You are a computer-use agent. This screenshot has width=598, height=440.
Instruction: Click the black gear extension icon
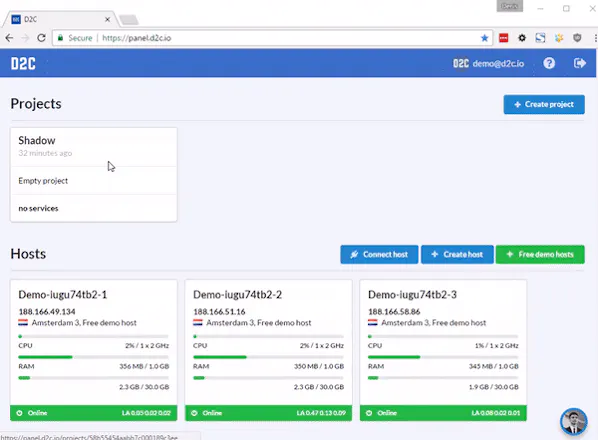point(522,38)
